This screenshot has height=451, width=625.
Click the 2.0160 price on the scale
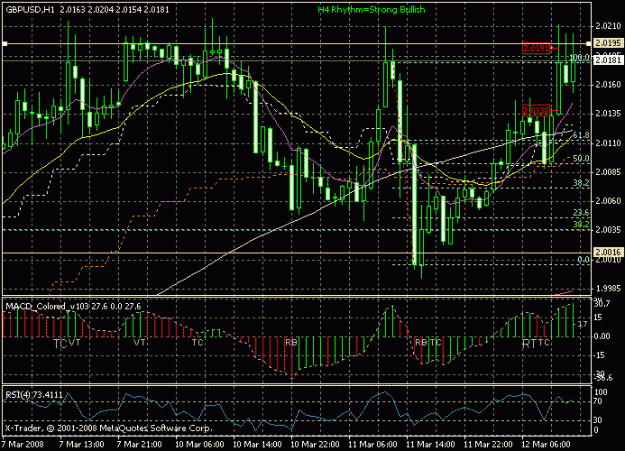(x=608, y=85)
